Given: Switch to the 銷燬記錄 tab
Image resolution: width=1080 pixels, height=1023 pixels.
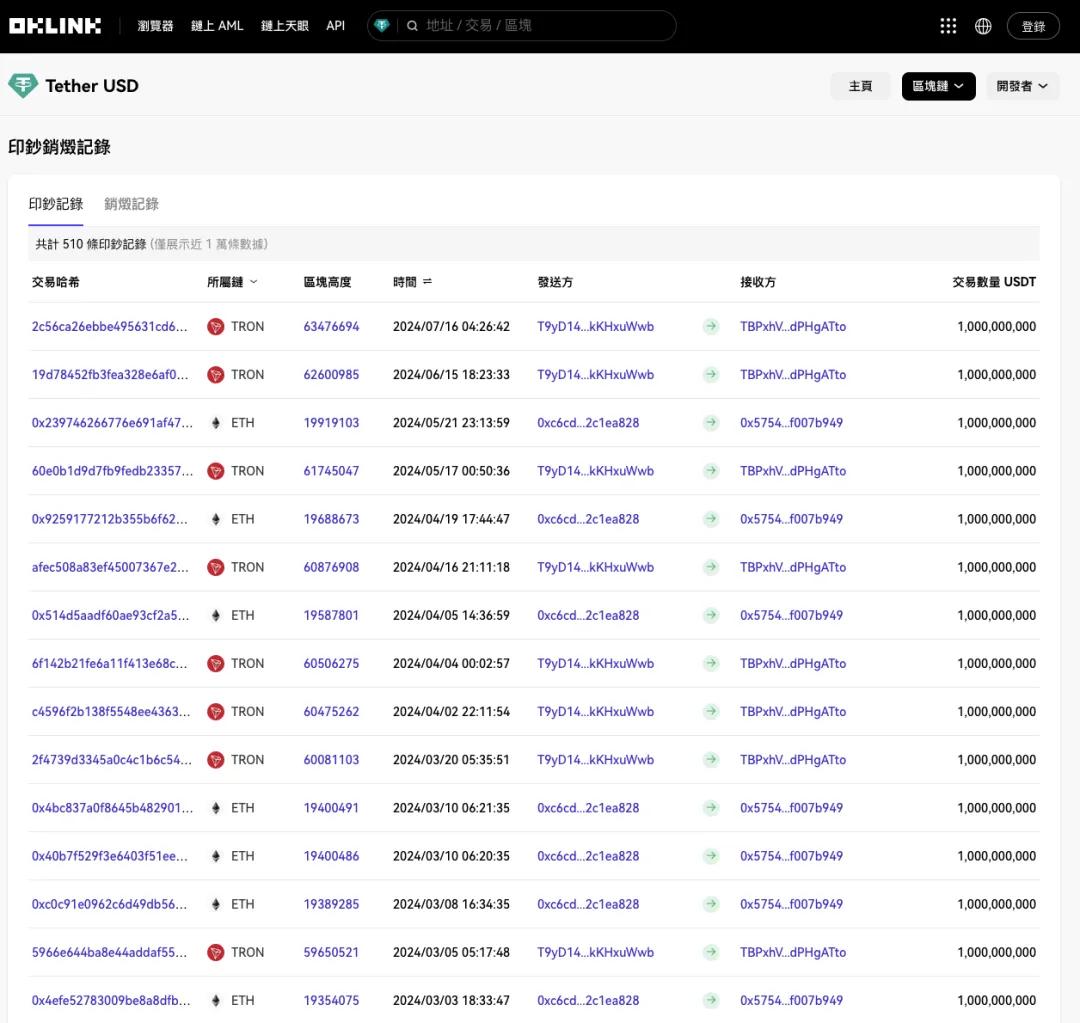Looking at the screenshot, I should tap(131, 203).
